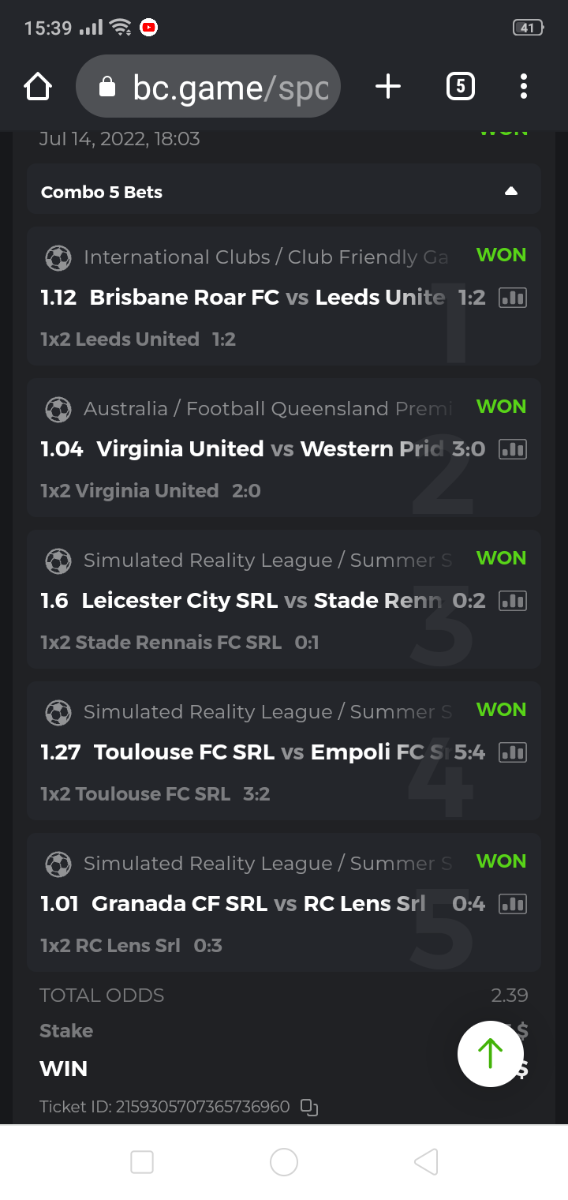The width and height of the screenshot is (568, 1200).
Task: Open stats icon for Granada CF SRL match
Action: [513, 904]
